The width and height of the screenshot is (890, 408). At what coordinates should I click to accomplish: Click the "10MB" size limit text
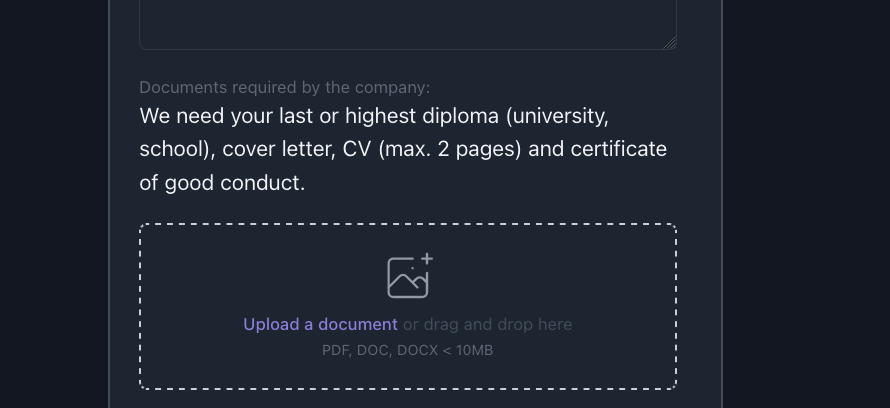click(474, 350)
